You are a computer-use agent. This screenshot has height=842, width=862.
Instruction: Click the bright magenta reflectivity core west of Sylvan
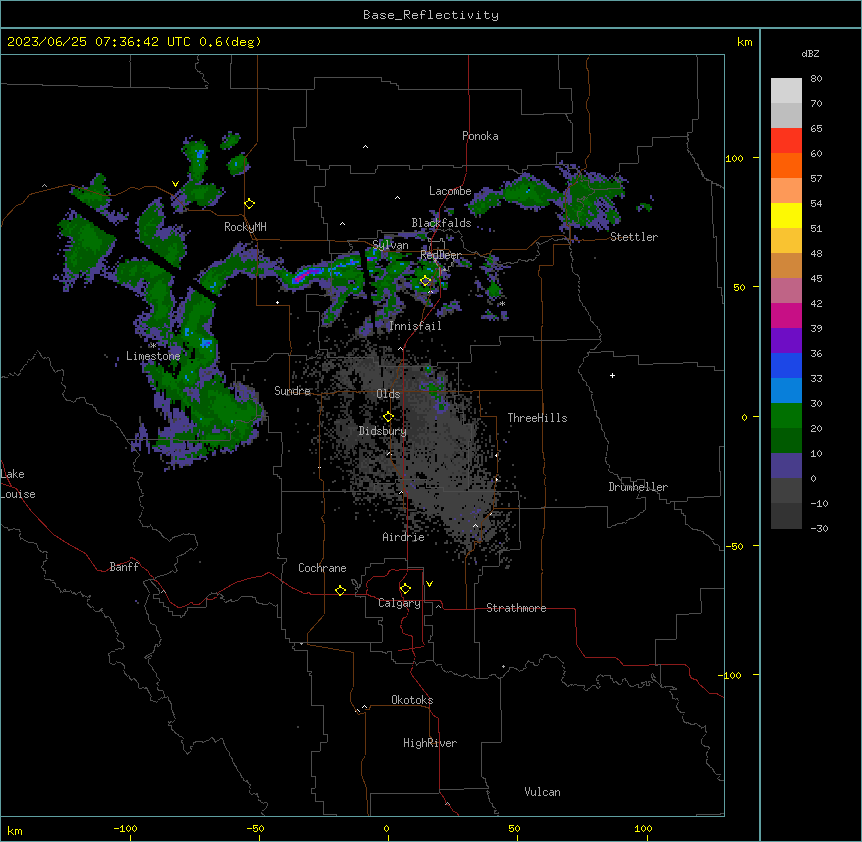pyautogui.click(x=306, y=274)
